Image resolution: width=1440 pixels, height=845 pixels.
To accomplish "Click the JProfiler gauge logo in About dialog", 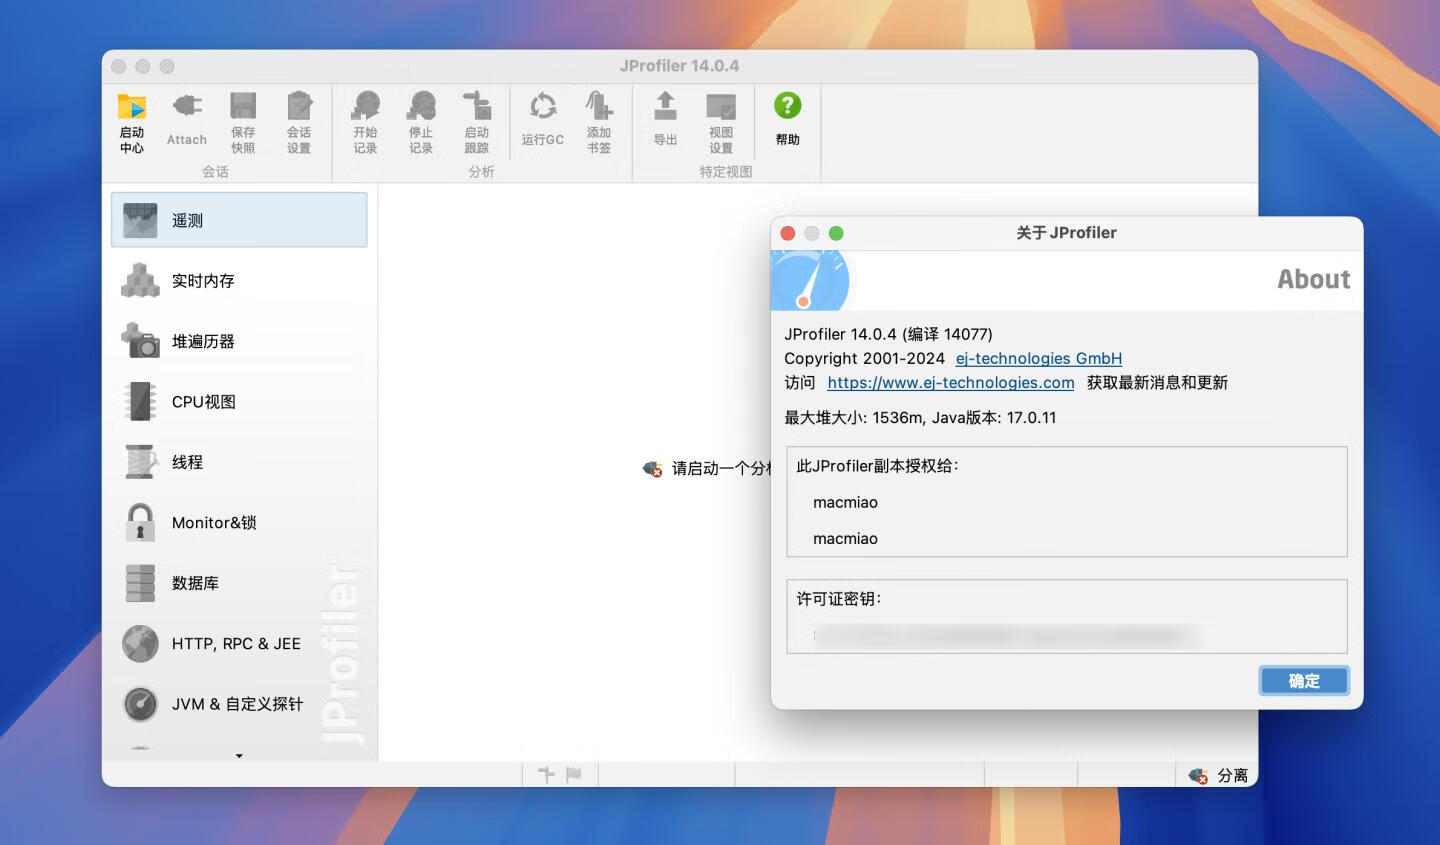I will point(810,280).
